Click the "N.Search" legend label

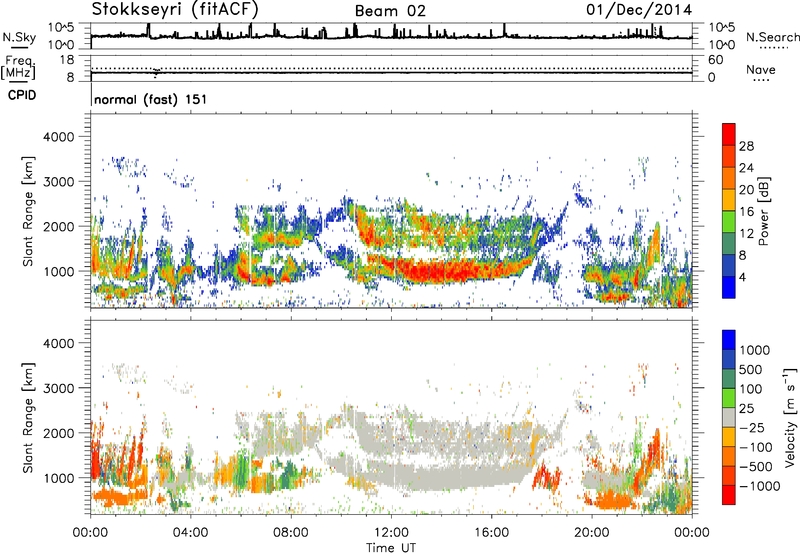pos(772,37)
